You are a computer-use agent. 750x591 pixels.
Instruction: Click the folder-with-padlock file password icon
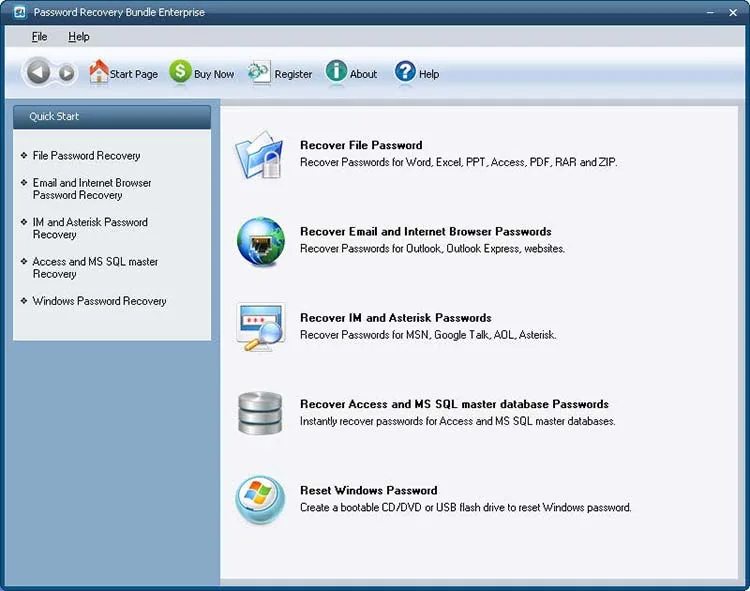pos(260,154)
